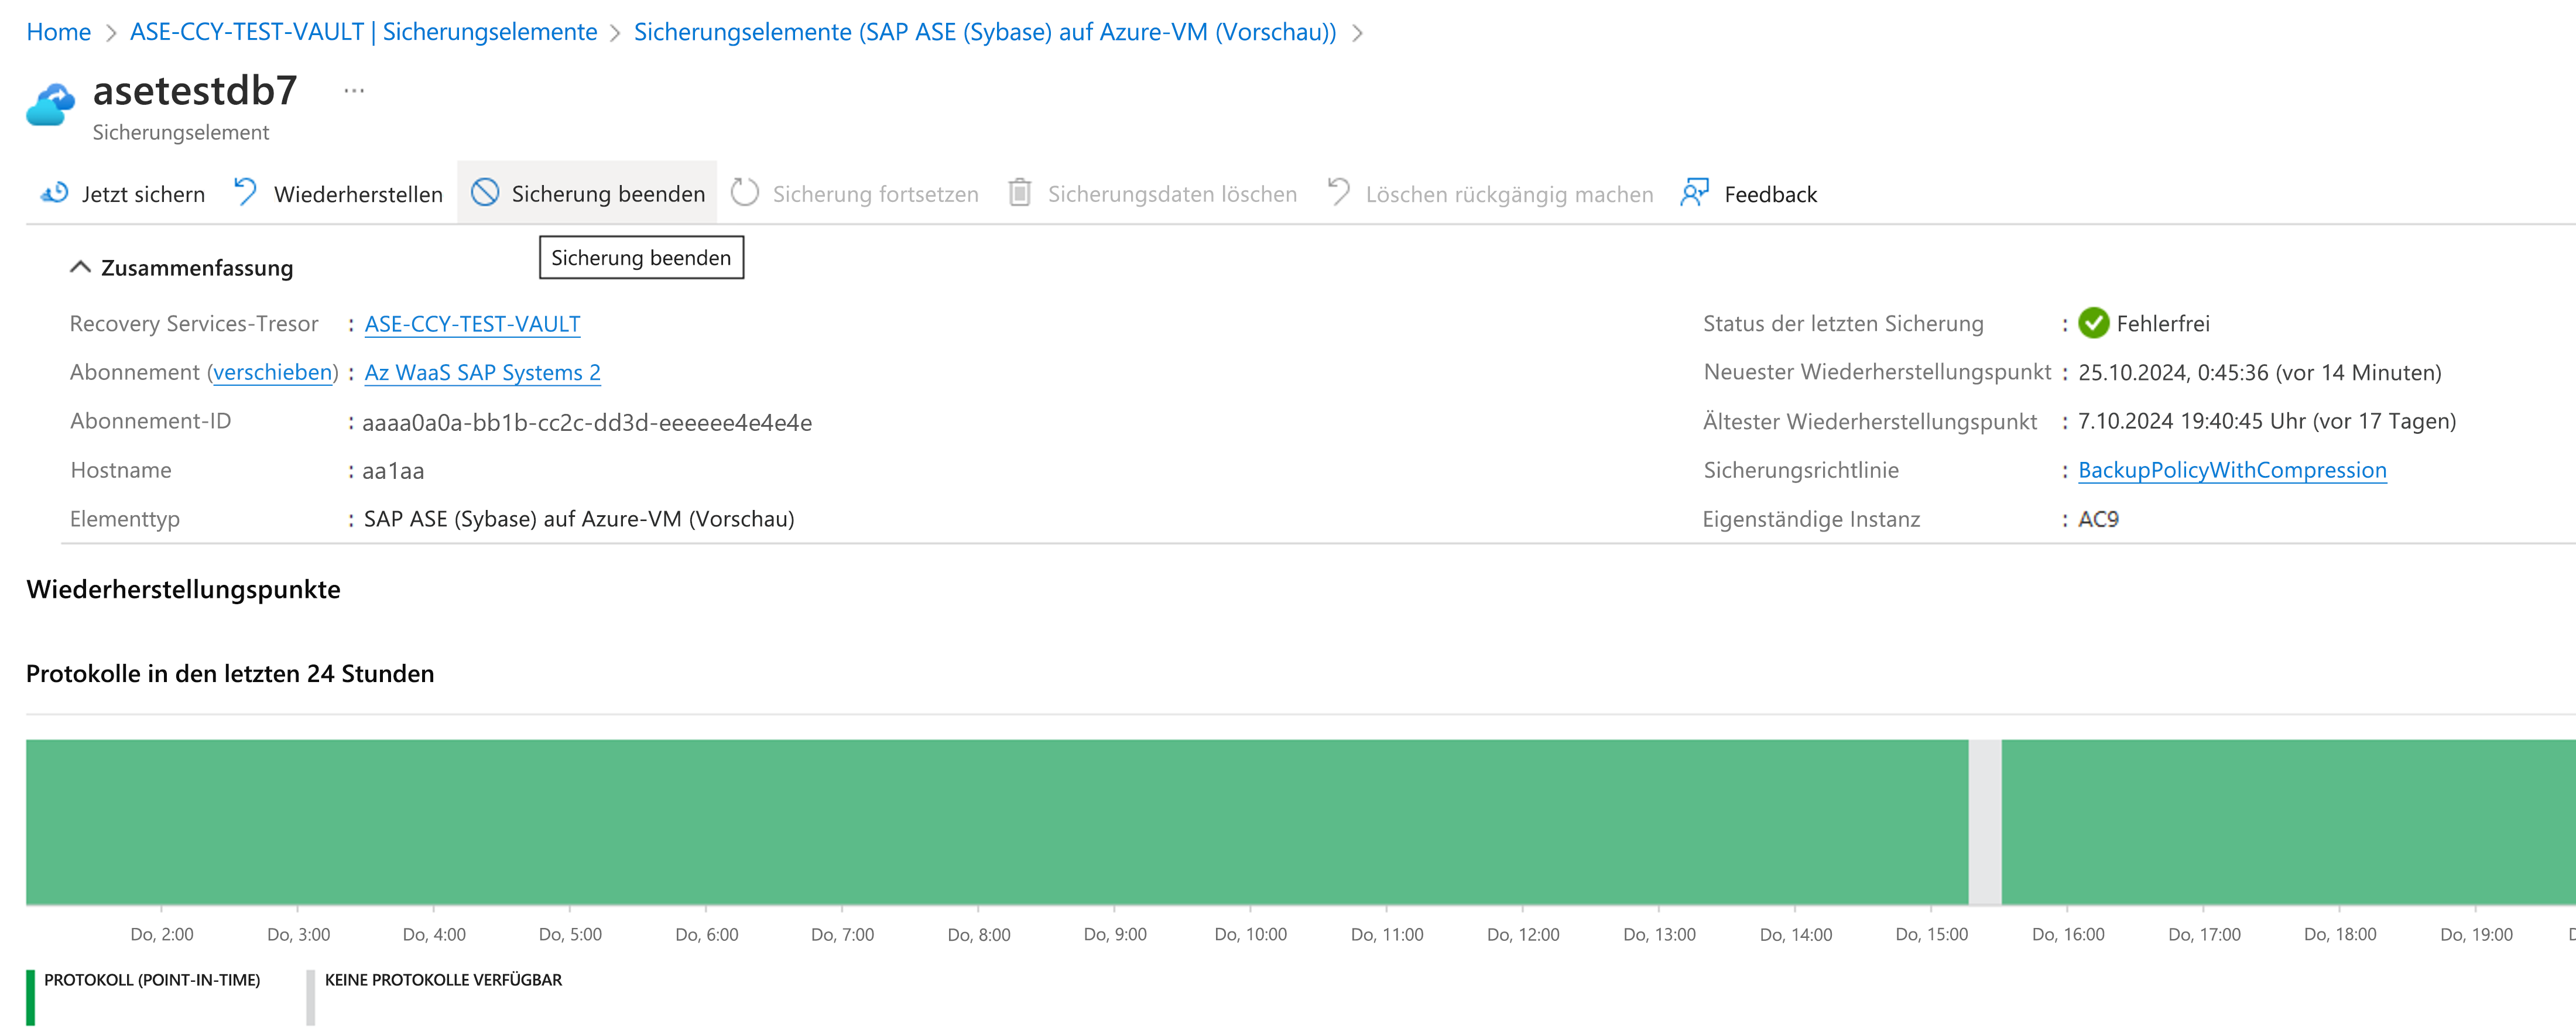Image resolution: width=2576 pixels, height=1031 pixels.
Task: Click the gray gap in the log timeline
Action: click(x=1984, y=822)
